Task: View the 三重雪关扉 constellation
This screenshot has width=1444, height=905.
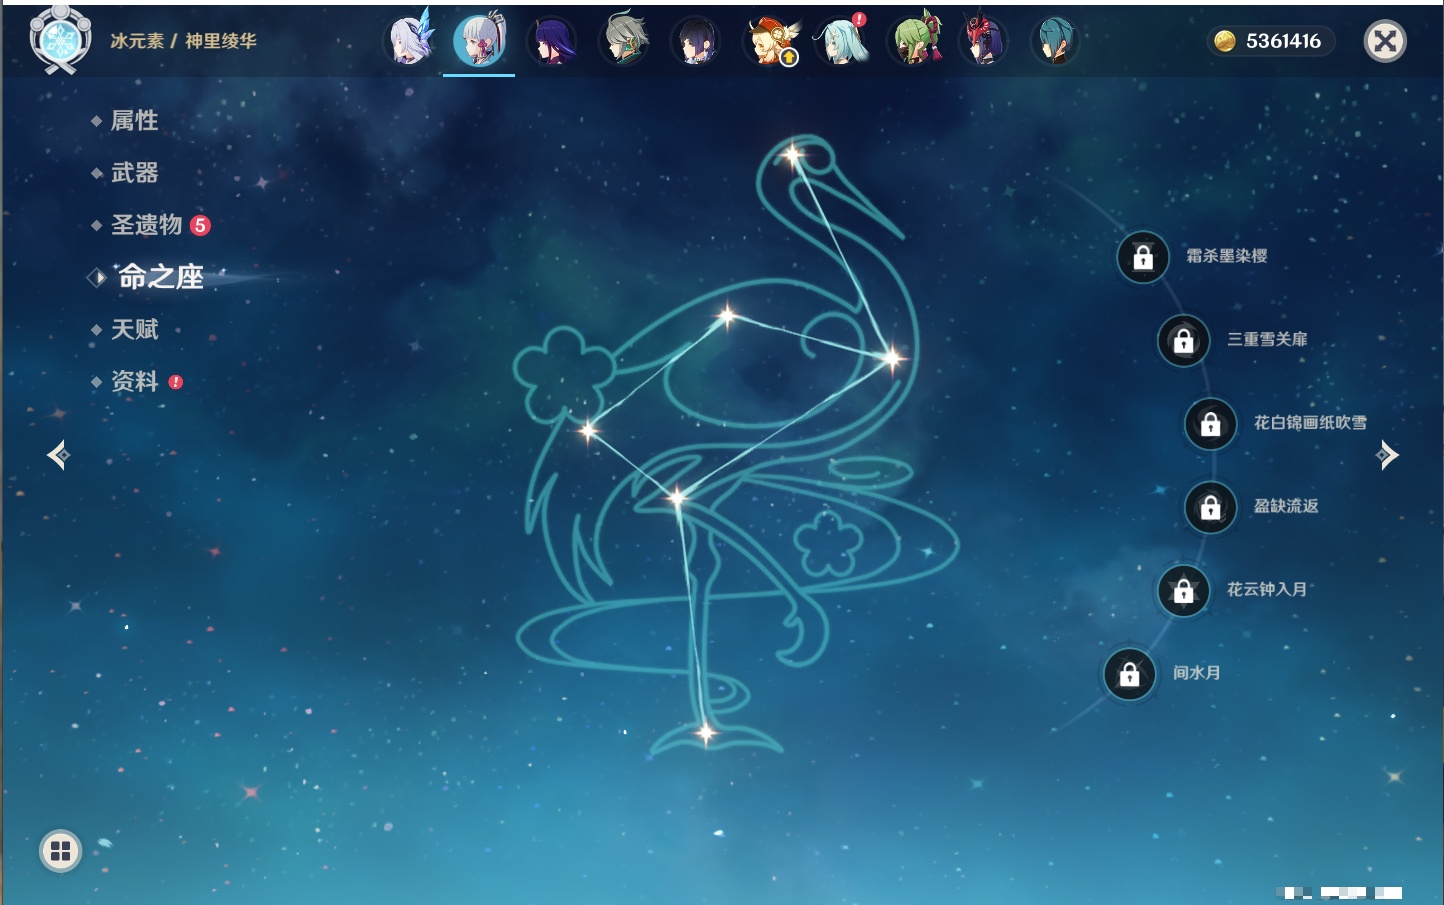Action: [1266, 340]
